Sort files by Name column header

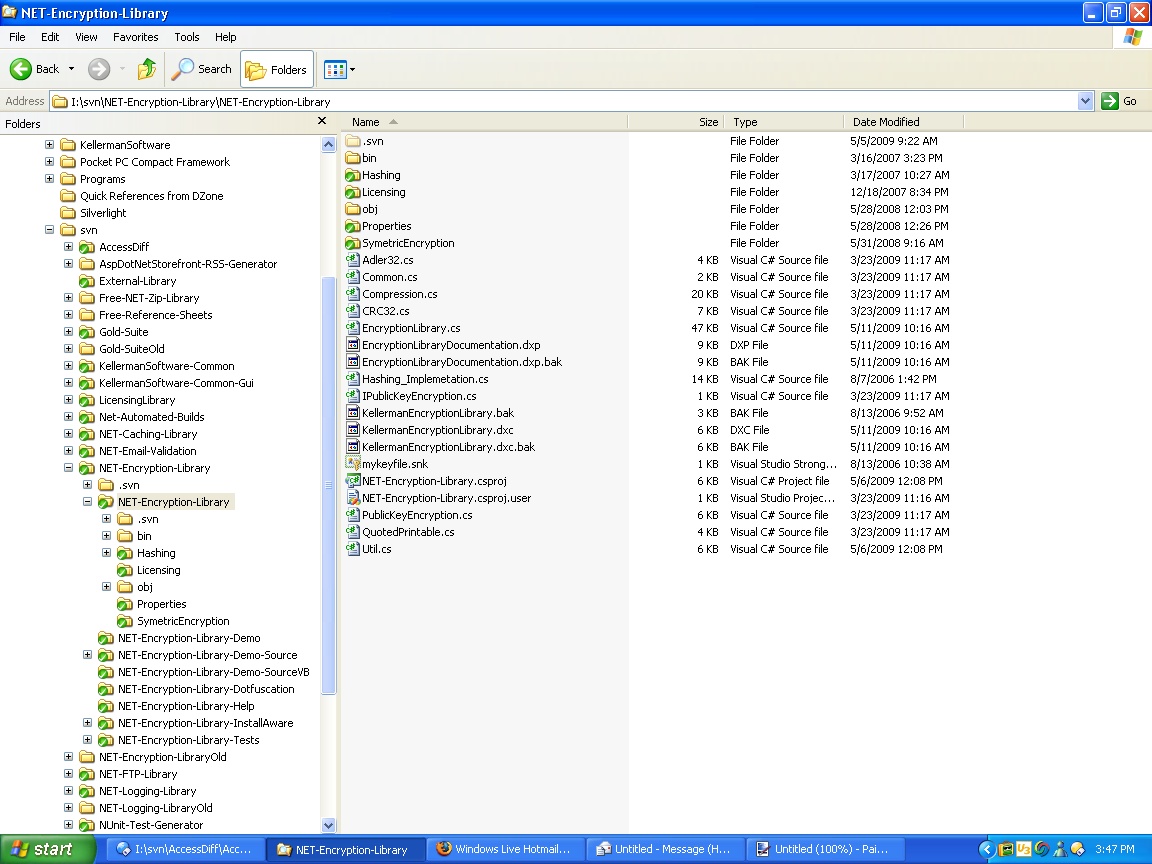pyautogui.click(x=485, y=122)
